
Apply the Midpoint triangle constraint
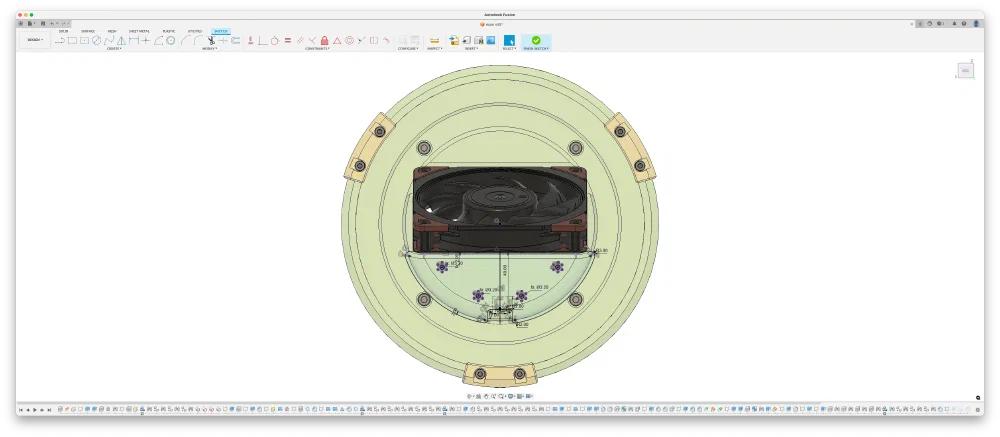point(337,40)
